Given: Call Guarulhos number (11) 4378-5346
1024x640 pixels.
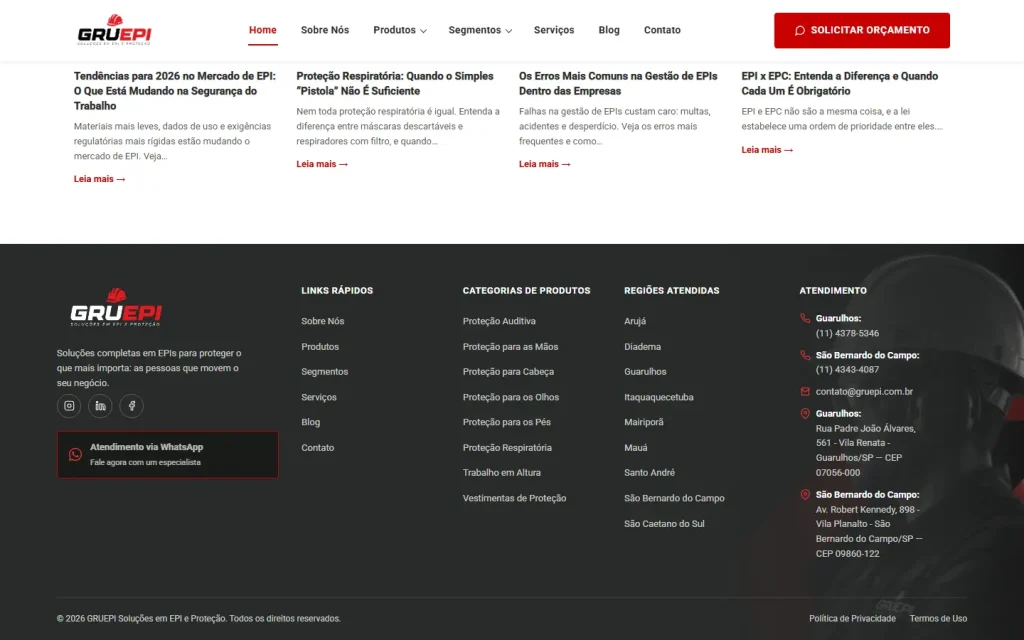Looking at the screenshot, I should click(x=847, y=333).
